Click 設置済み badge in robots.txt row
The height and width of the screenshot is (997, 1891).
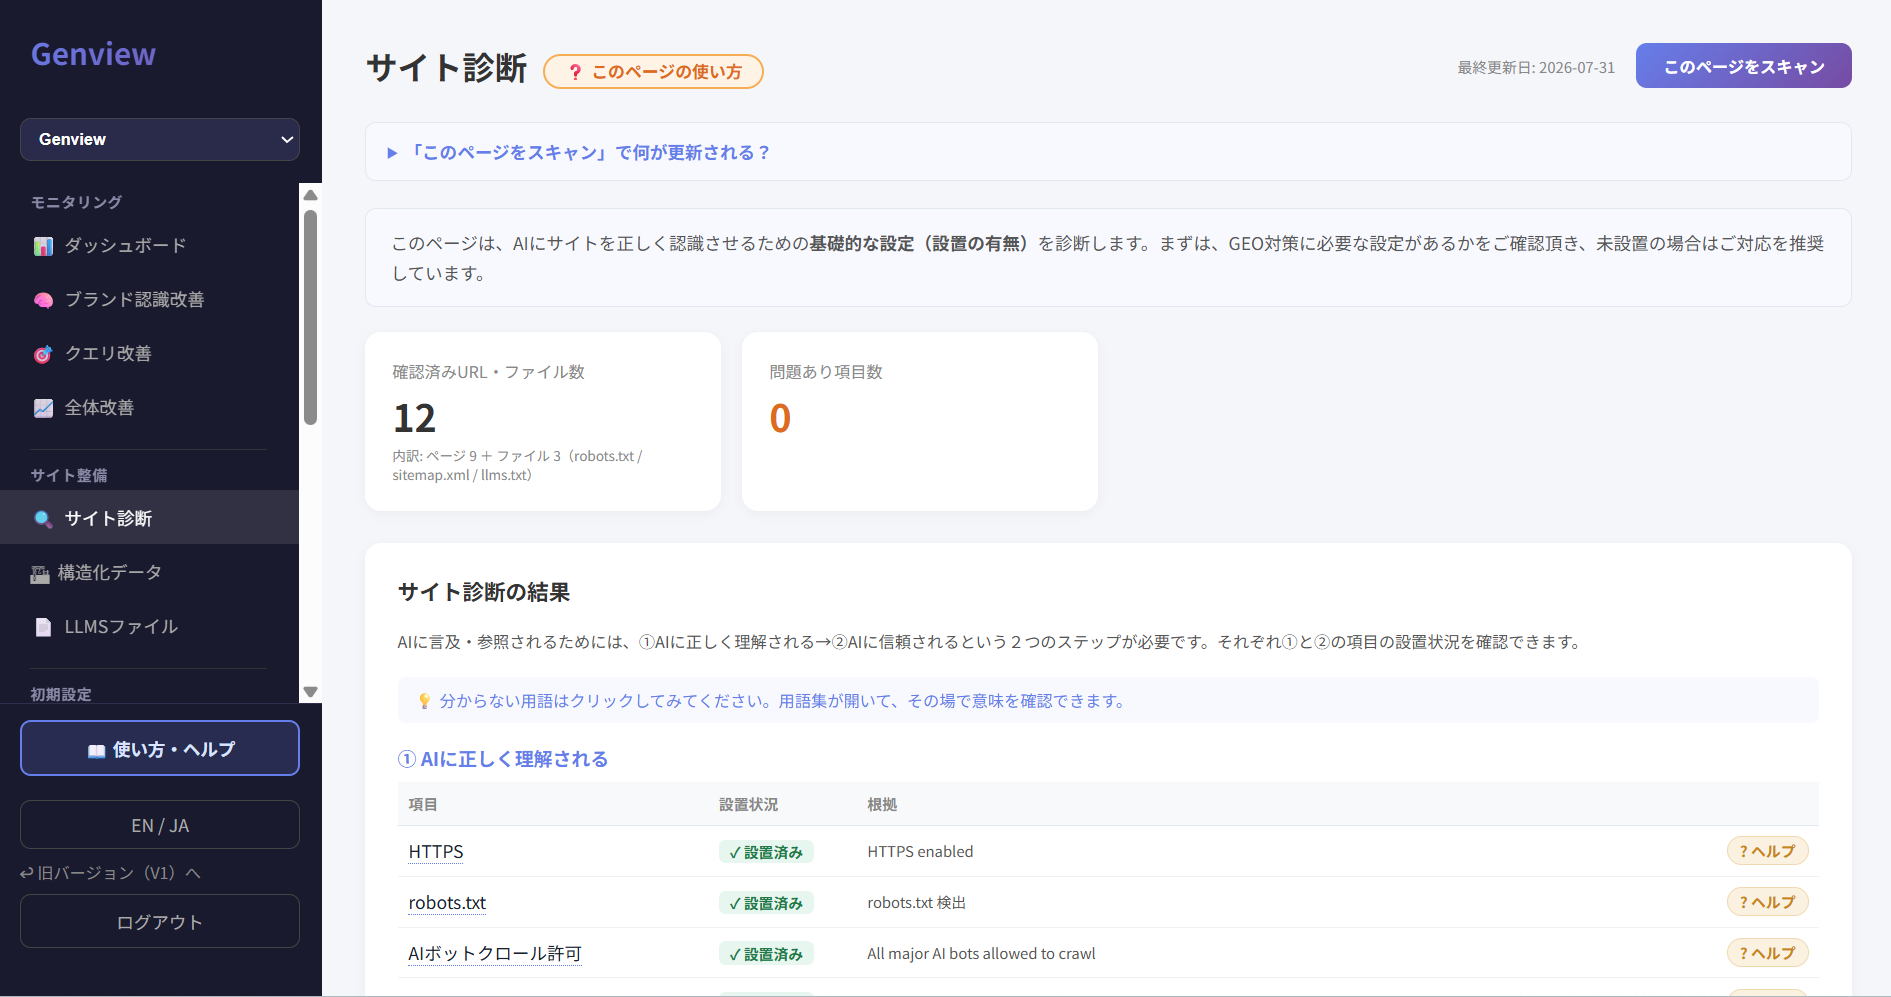point(766,903)
